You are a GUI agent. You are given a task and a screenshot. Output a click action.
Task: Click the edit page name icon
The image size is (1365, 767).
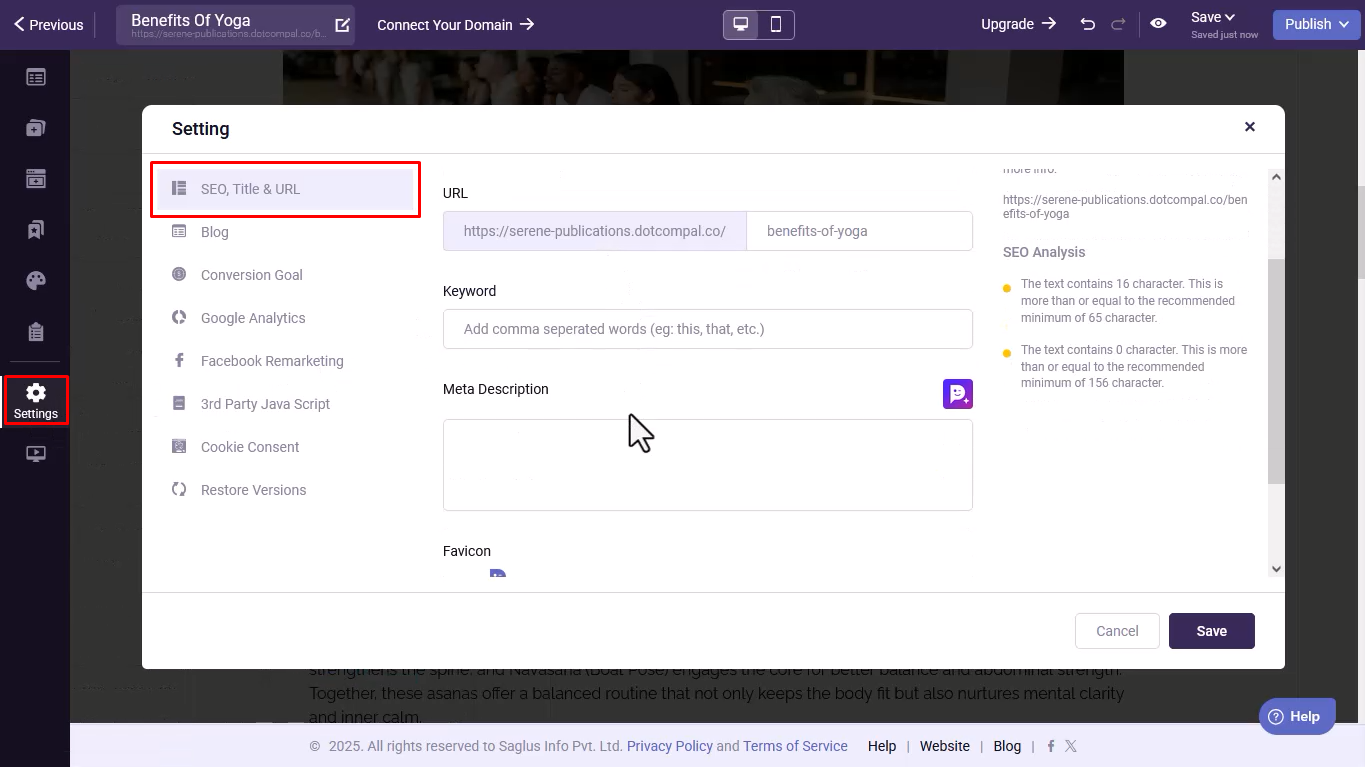[x=342, y=25]
